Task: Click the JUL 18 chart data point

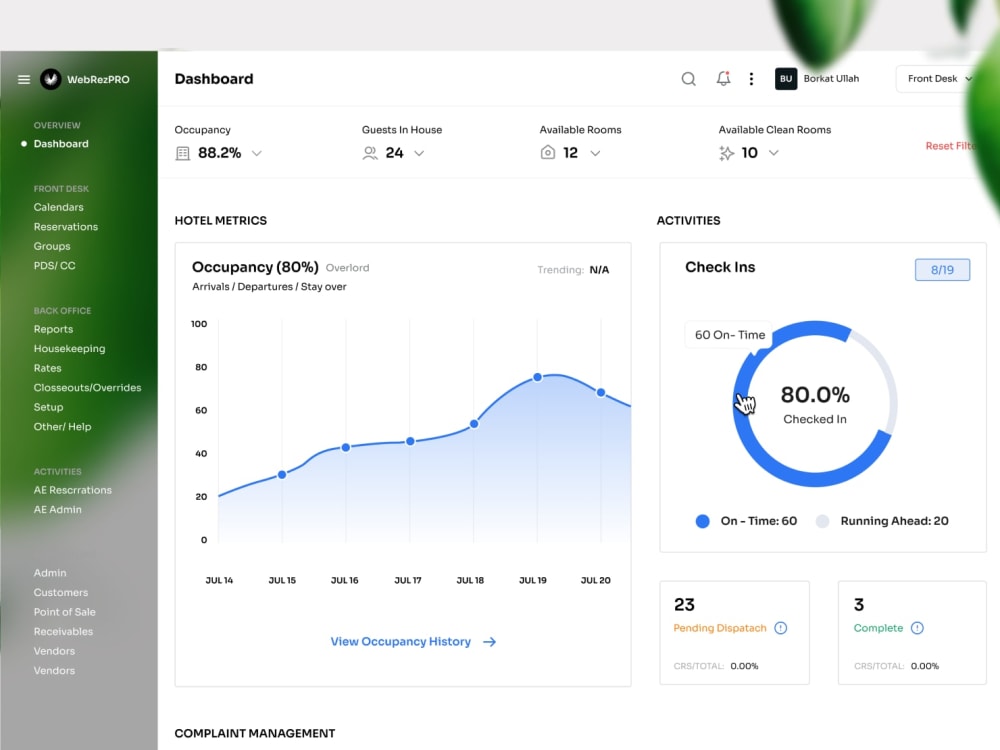Action: (474, 423)
